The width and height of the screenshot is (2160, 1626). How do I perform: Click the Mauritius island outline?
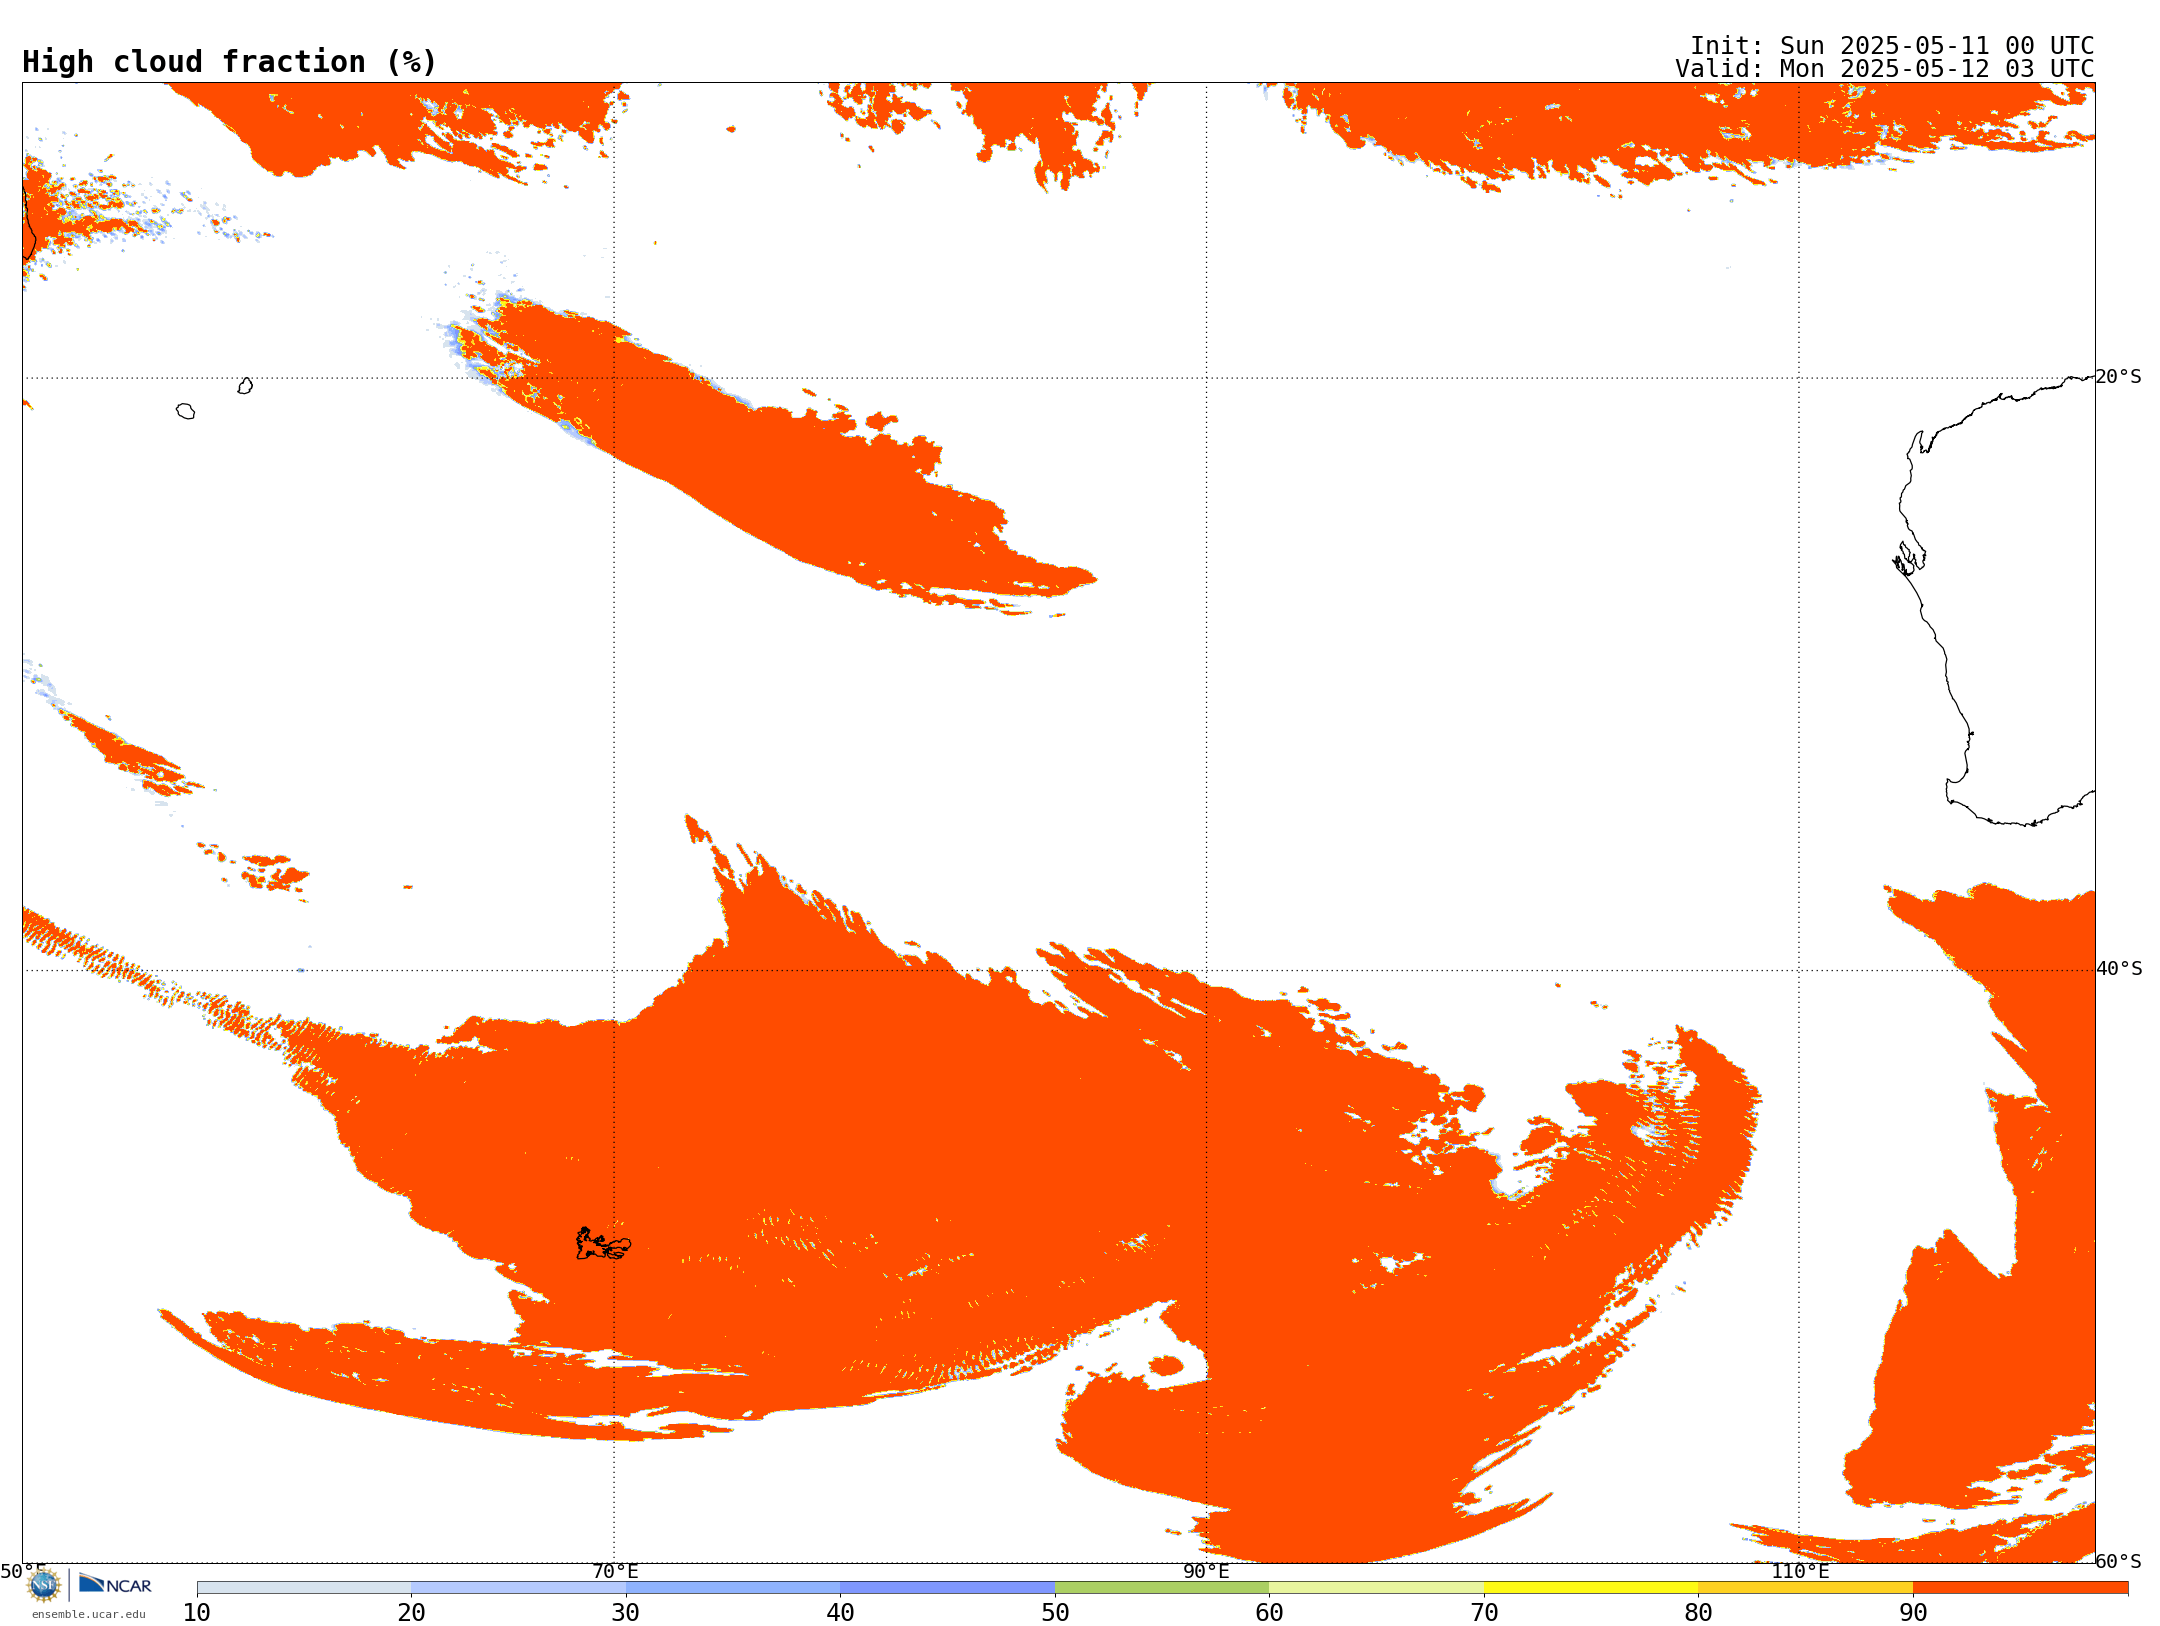(245, 386)
